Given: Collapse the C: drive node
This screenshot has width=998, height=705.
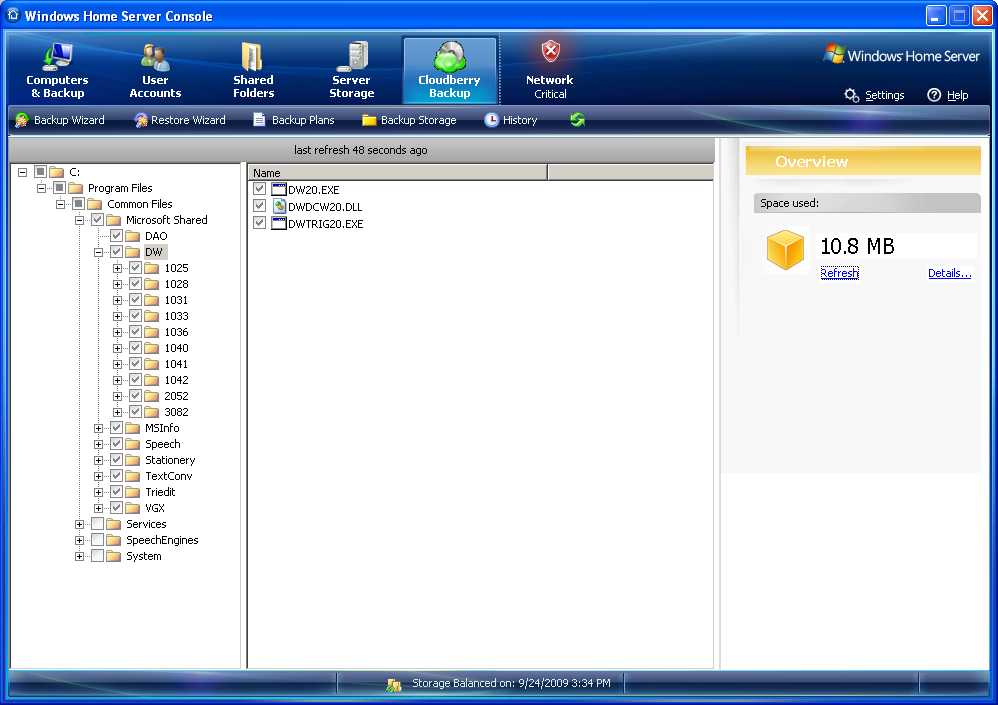Looking at the screenshot, I should click(22, 172).
